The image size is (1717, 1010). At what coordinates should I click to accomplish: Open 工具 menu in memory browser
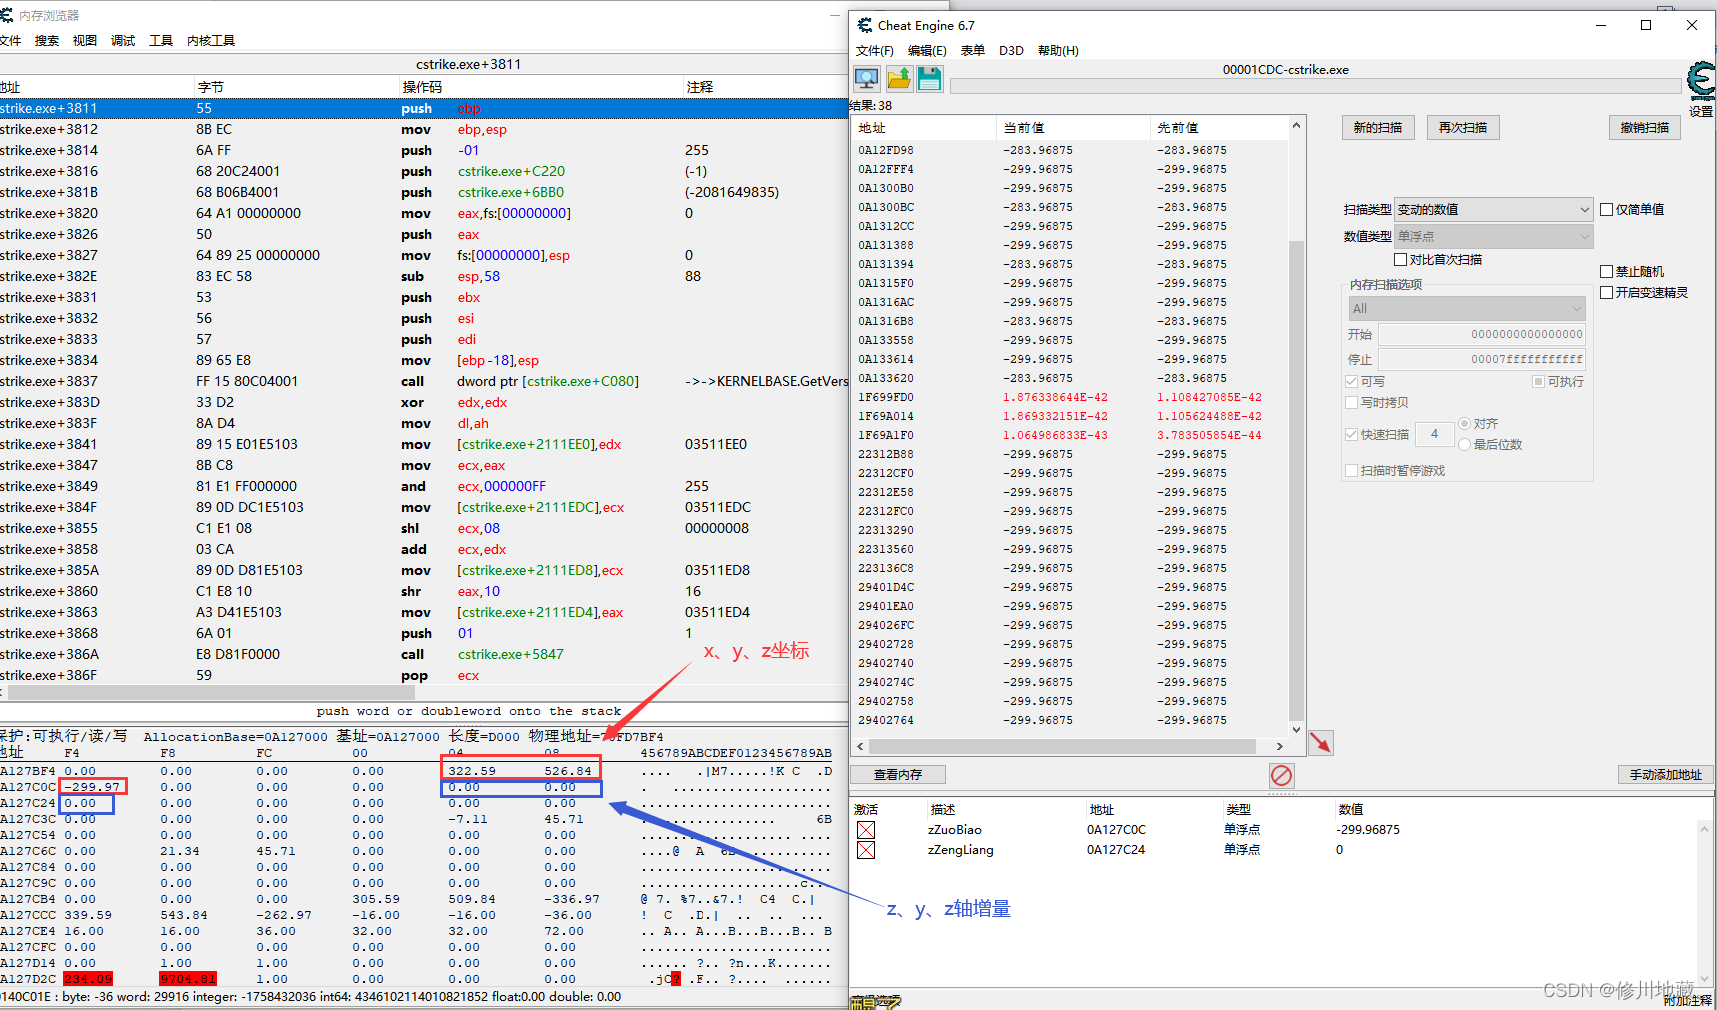tap(161, 40)
